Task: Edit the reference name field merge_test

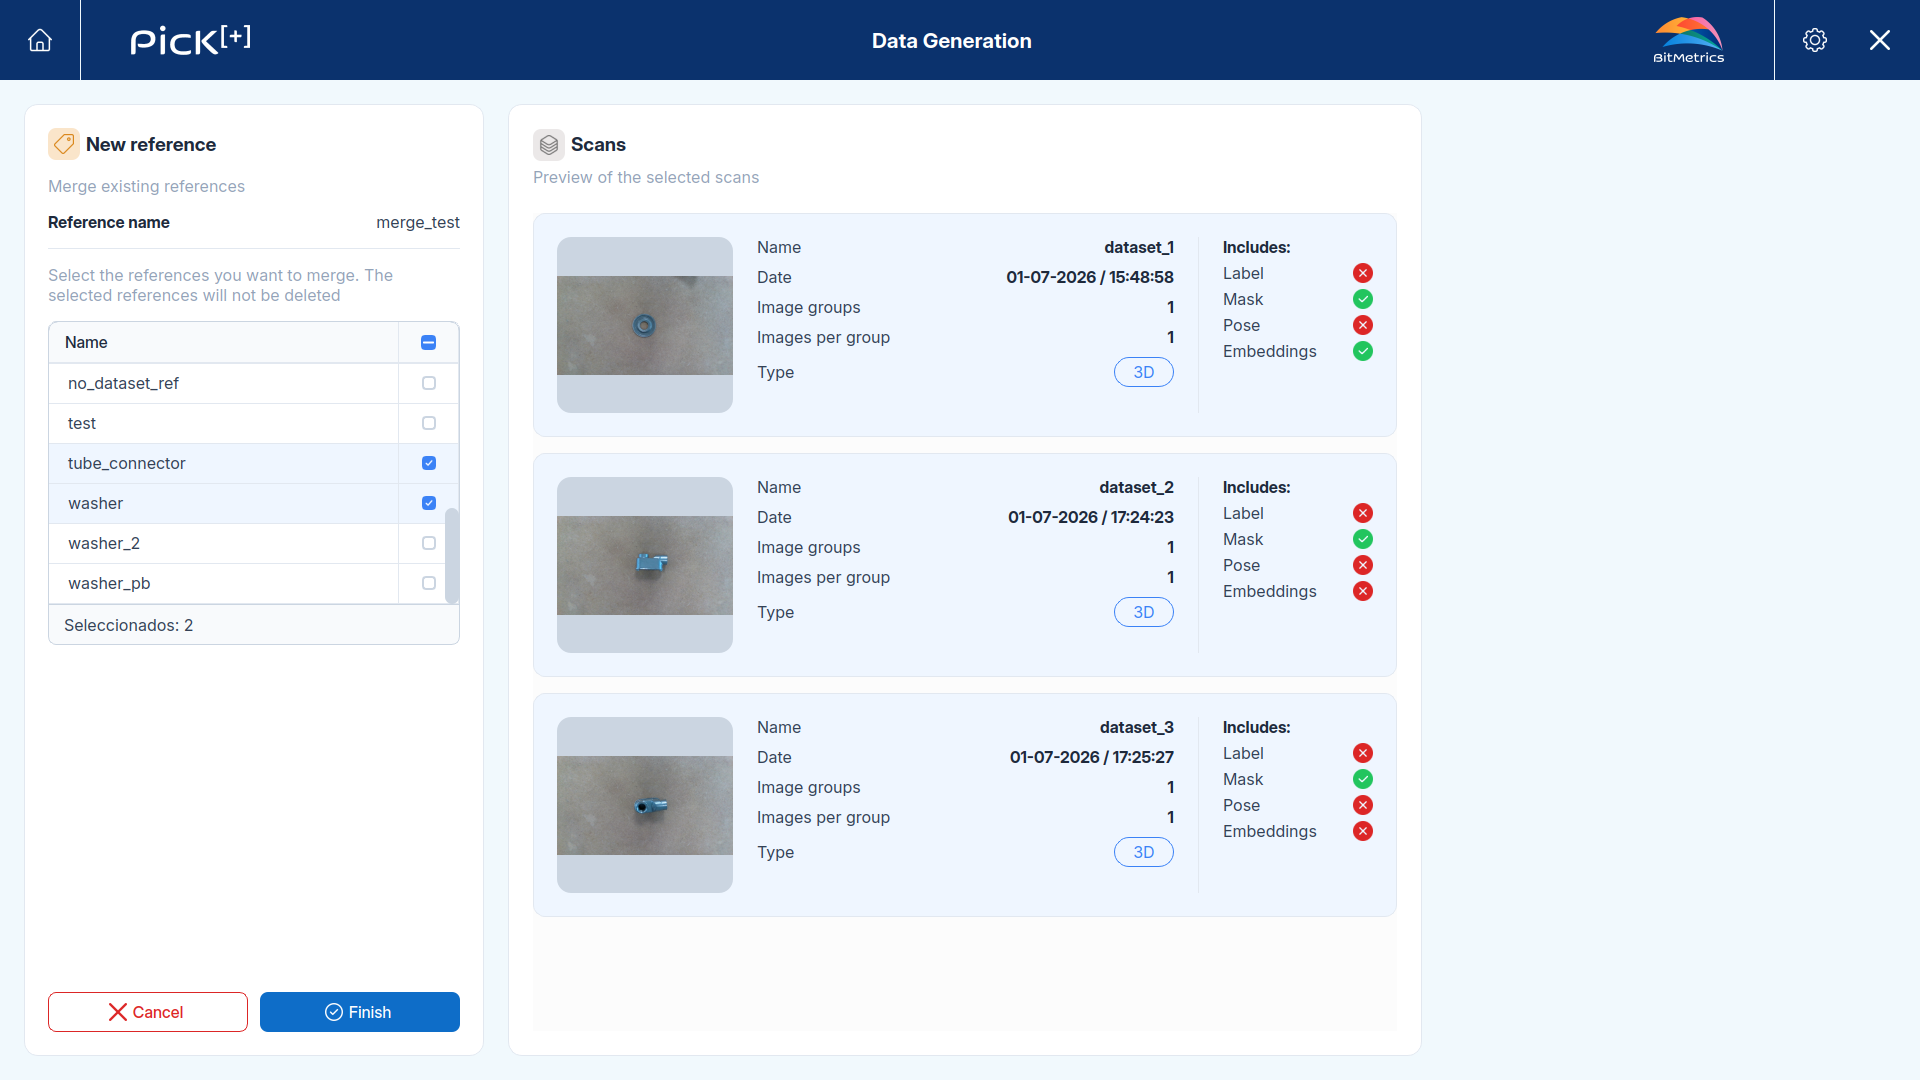Action: click(x=418, y=222)
